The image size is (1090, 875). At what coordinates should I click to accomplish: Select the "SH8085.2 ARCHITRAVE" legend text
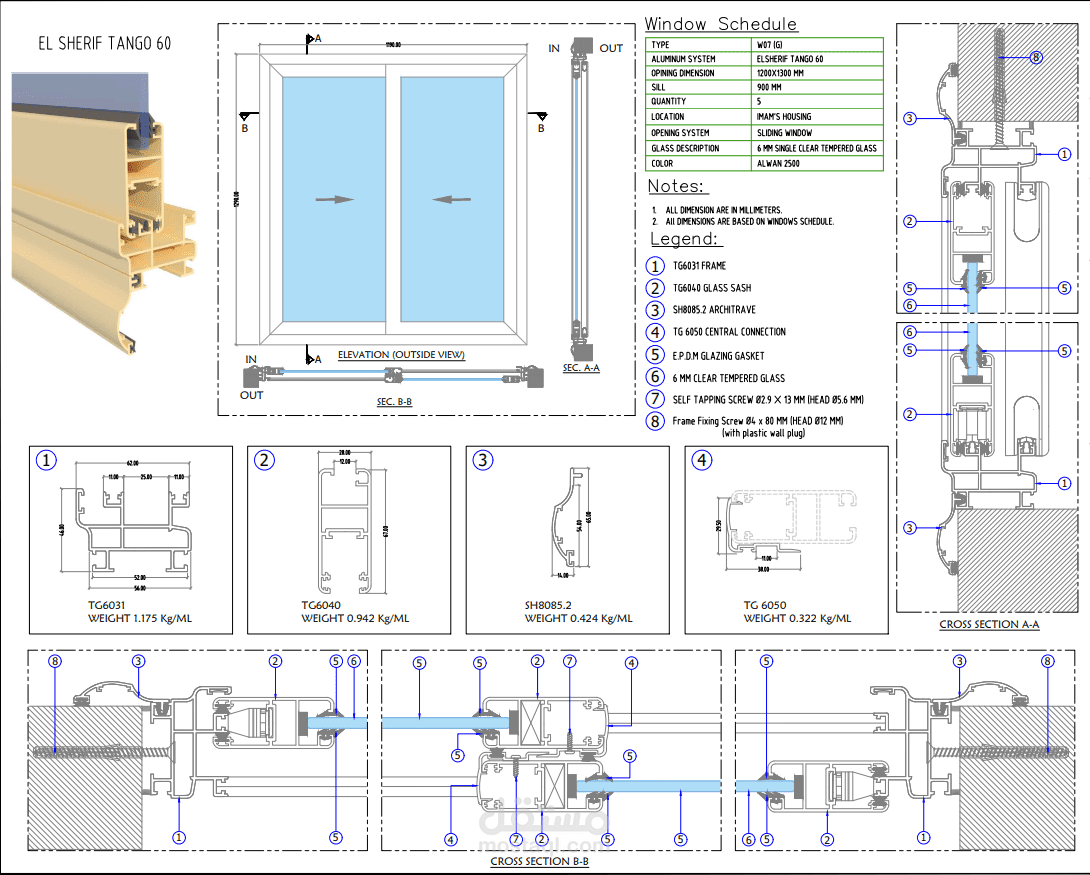(x=714, y=310)
